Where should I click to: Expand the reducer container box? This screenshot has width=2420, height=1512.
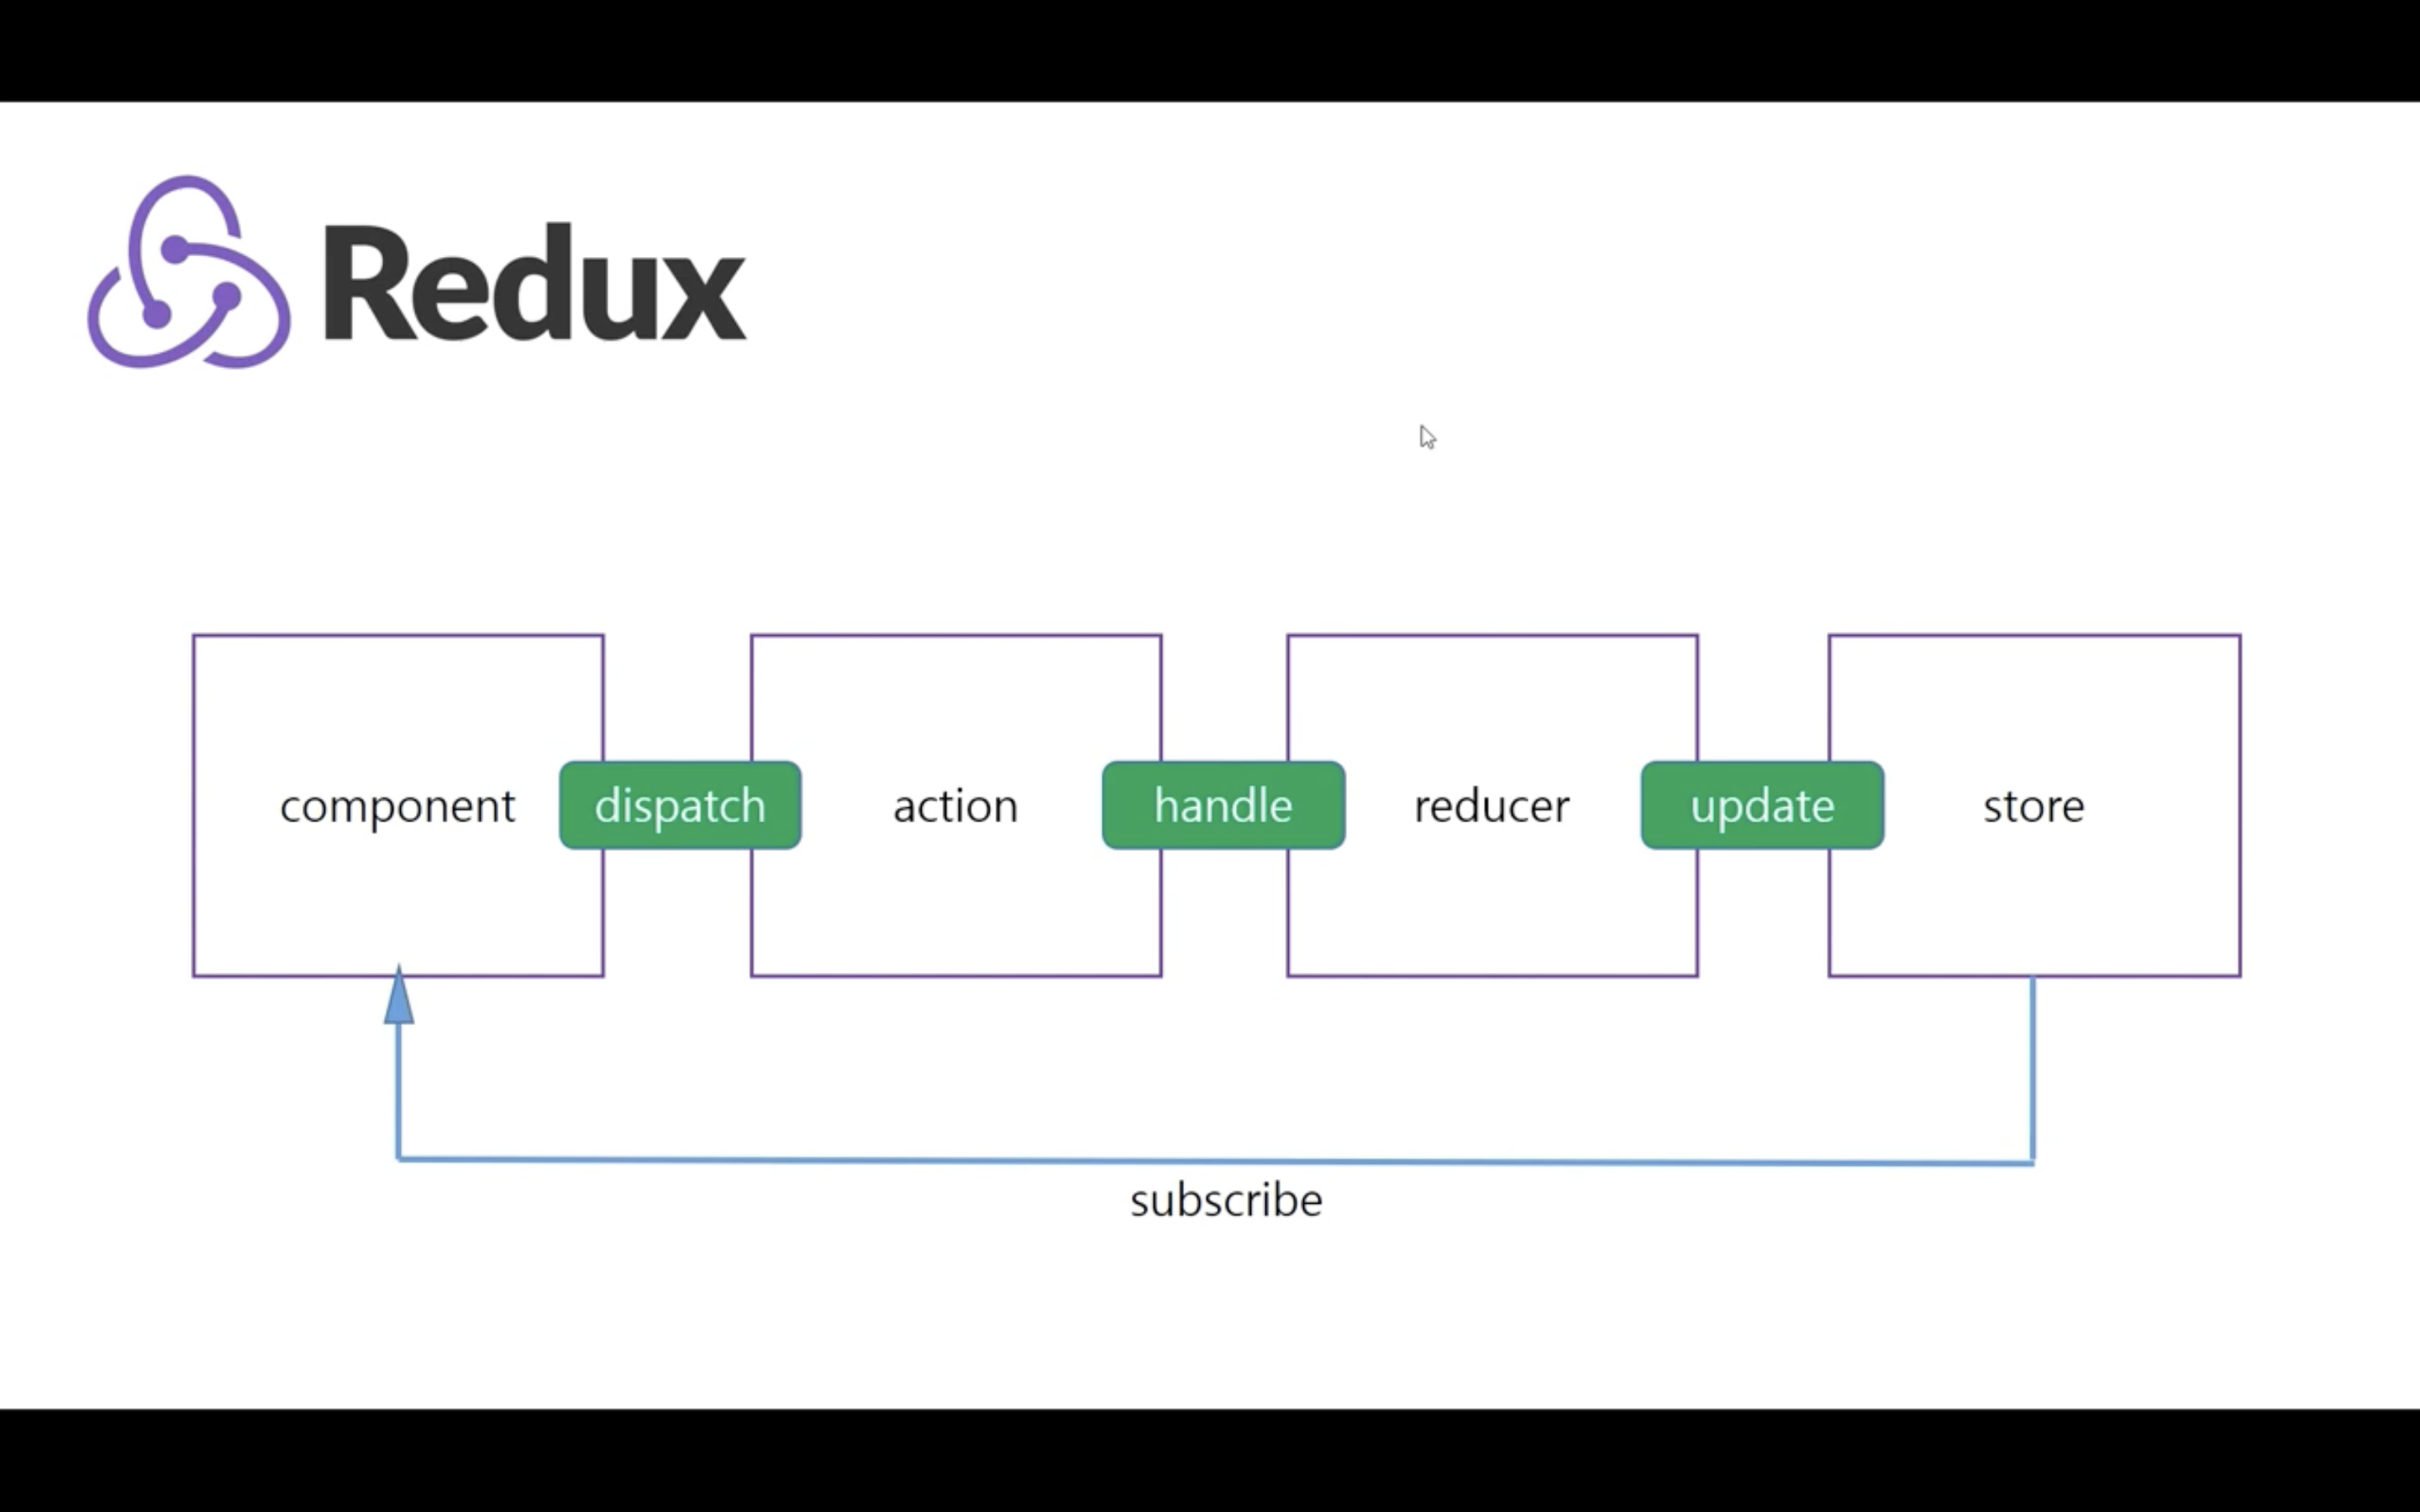1491,803
